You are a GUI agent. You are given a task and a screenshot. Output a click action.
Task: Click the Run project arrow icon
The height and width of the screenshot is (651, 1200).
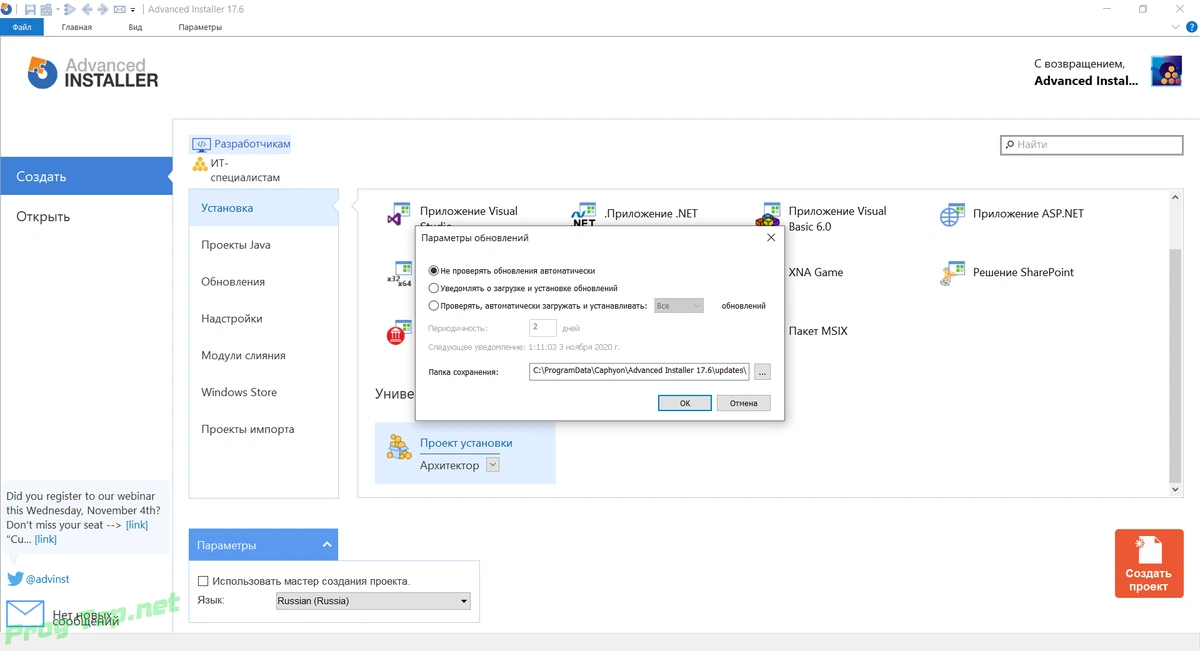click(69, 9)
